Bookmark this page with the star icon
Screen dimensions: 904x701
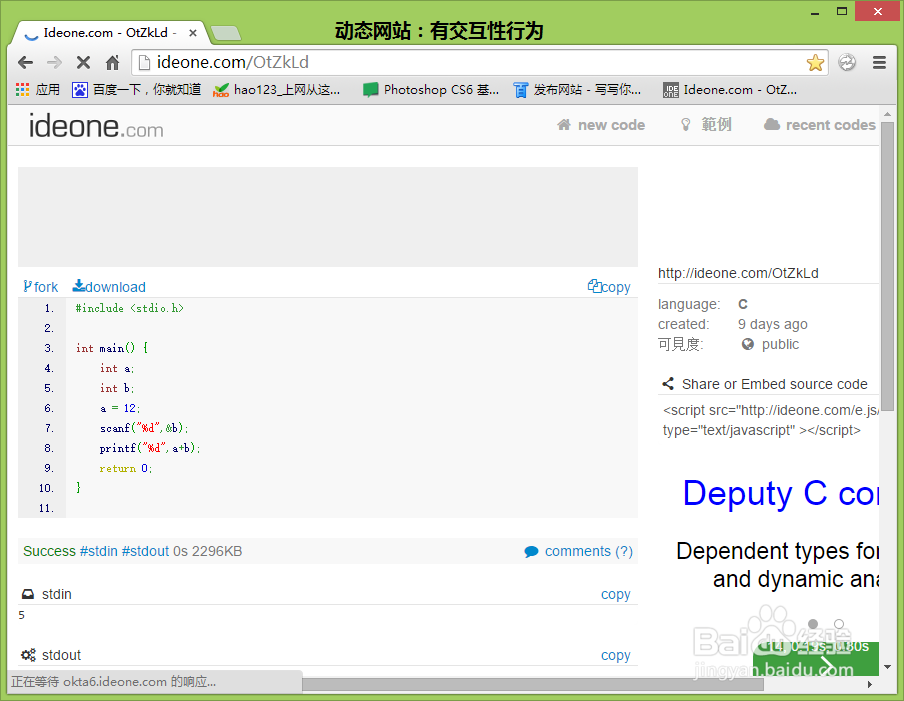coord(815,62)
